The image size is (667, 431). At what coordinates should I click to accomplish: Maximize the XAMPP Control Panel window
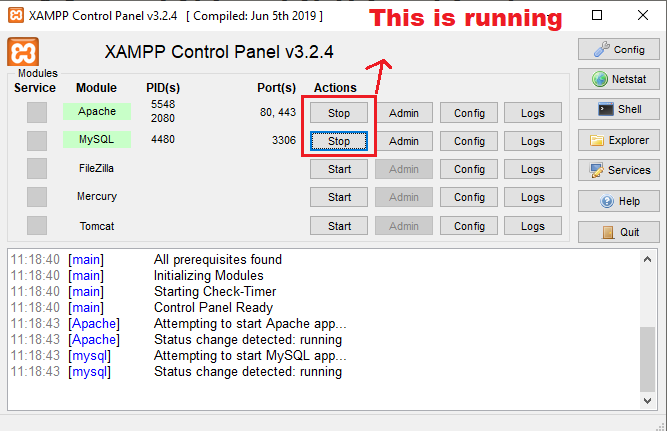coord(597,15)
